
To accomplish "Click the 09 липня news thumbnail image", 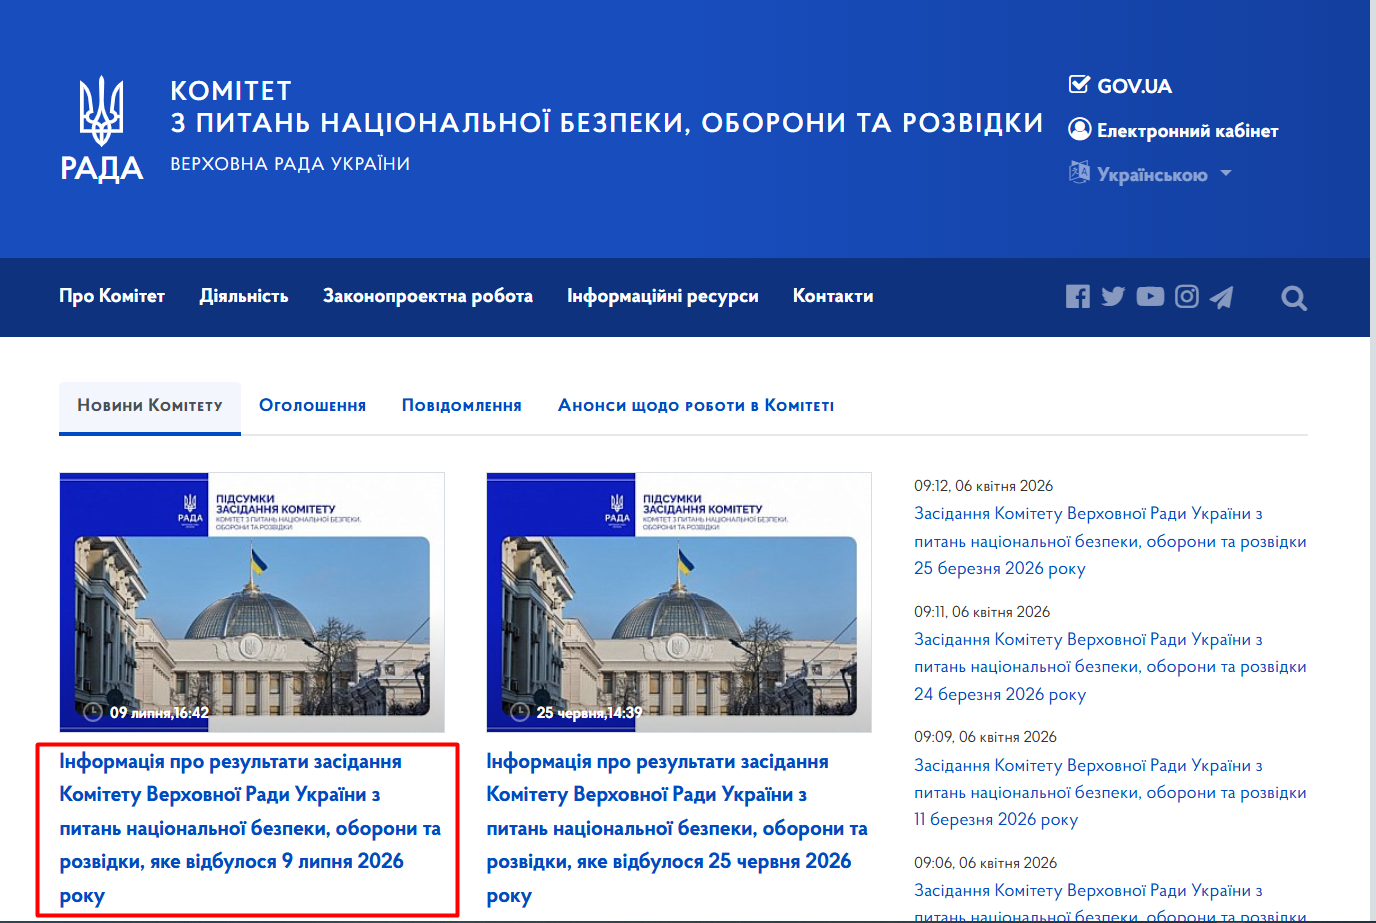I will pyautogui.click(x=252, y=602).
